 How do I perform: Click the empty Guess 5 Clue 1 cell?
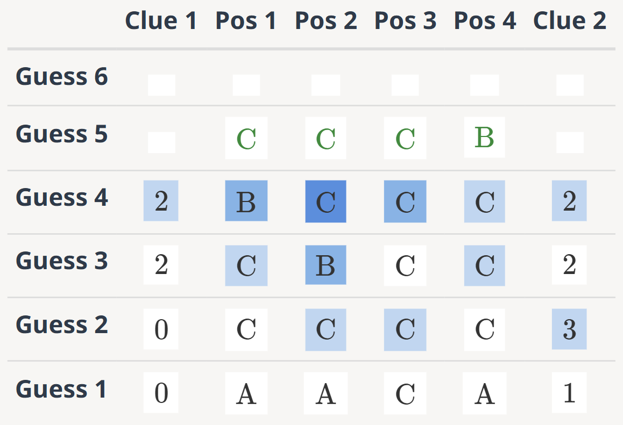[161, 142]
